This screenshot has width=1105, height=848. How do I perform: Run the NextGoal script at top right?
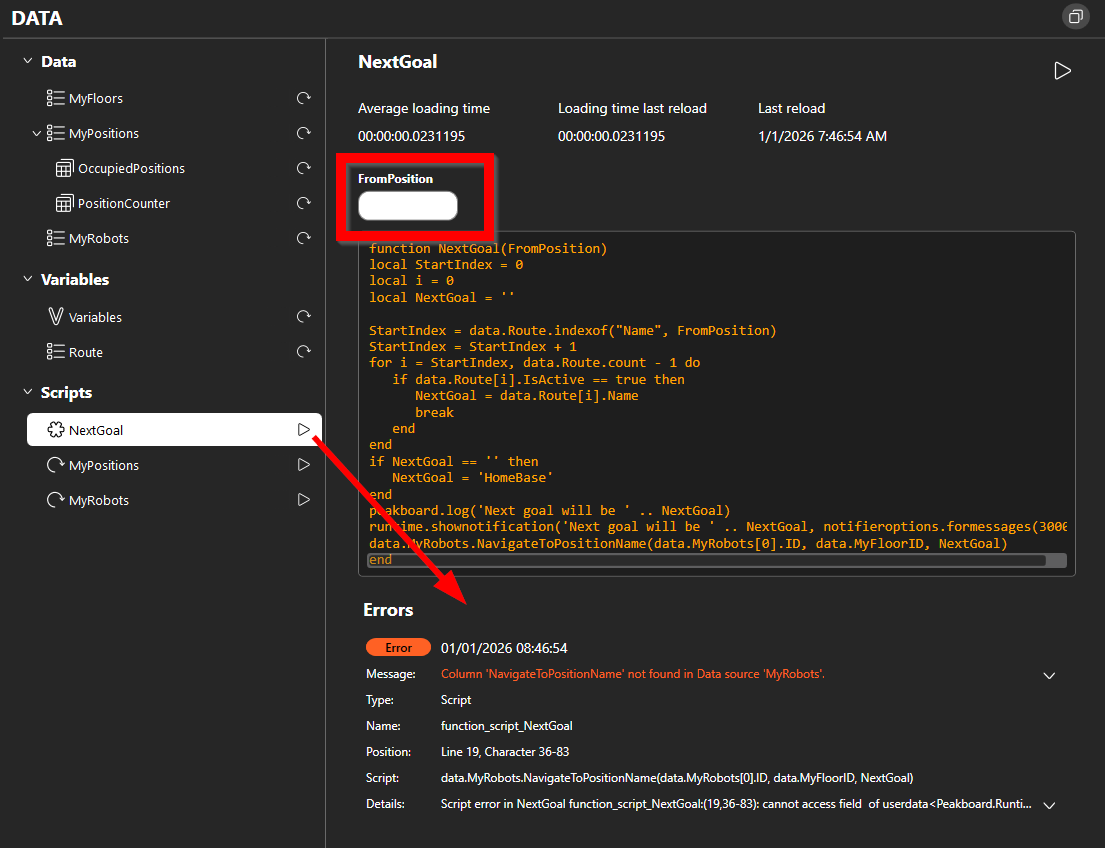pyautogui.click(x=1062, y=70)
